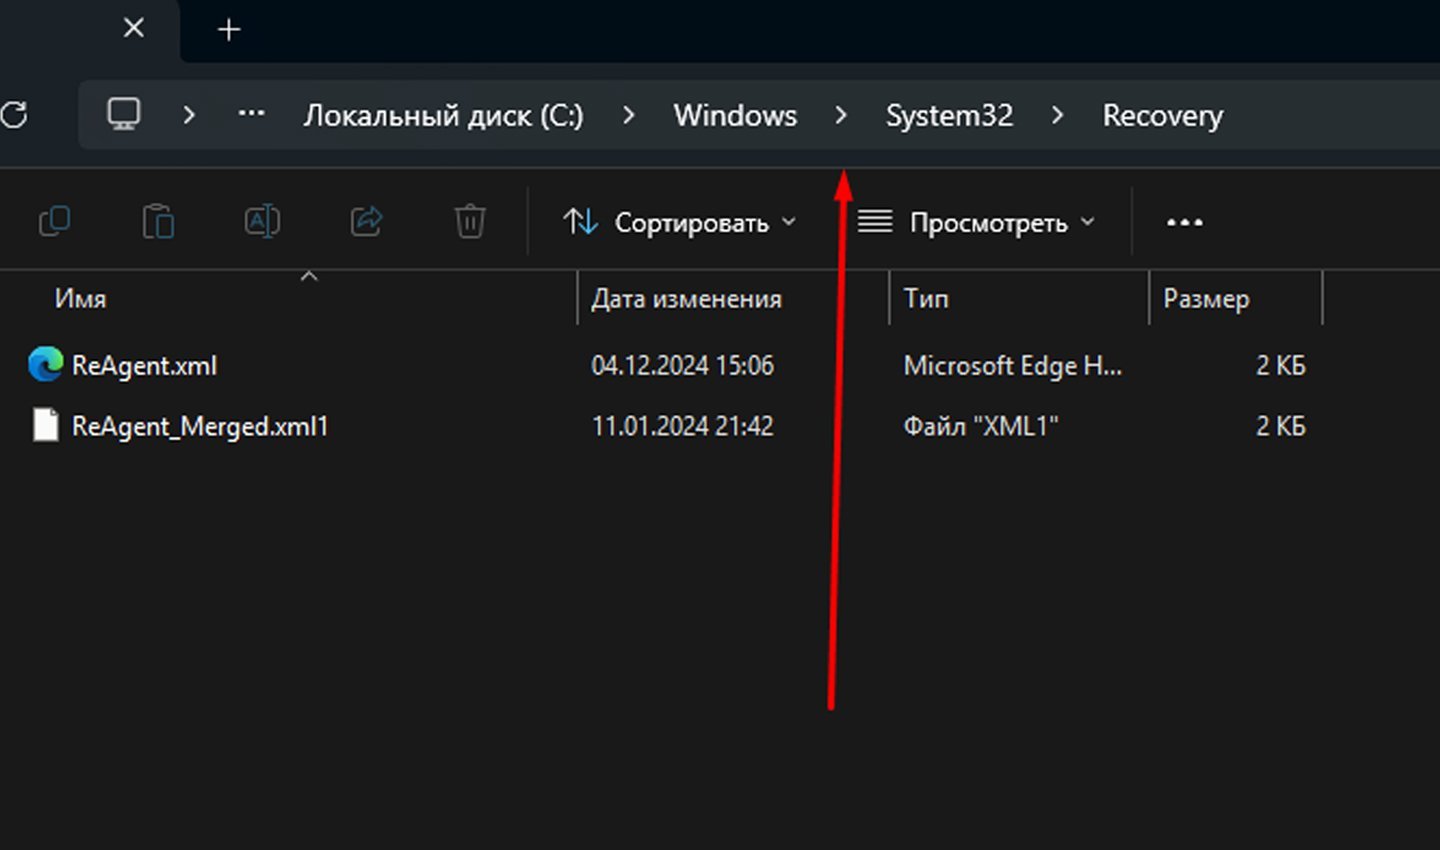This screenshot has width=1440, height=850.
Task: Click the Delete trash icon
Action: click(470, 221)
